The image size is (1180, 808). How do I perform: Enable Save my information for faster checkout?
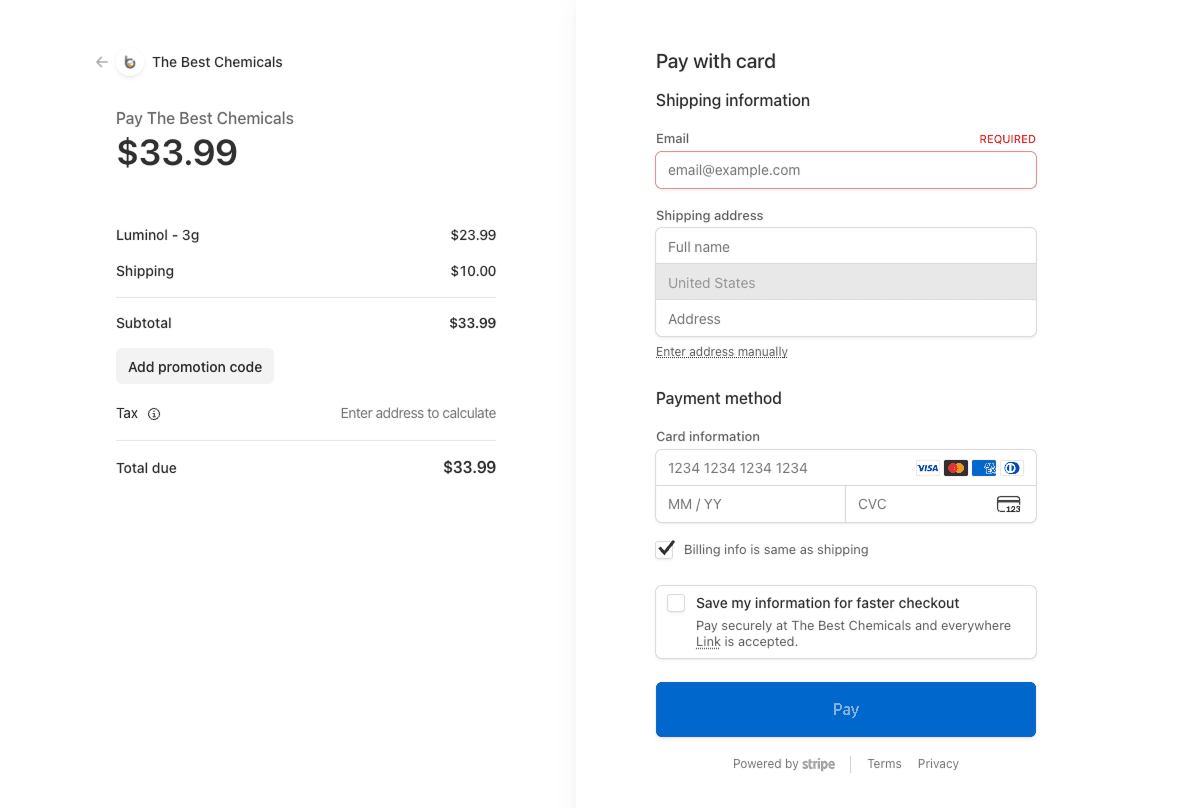(x=676, y=603)
